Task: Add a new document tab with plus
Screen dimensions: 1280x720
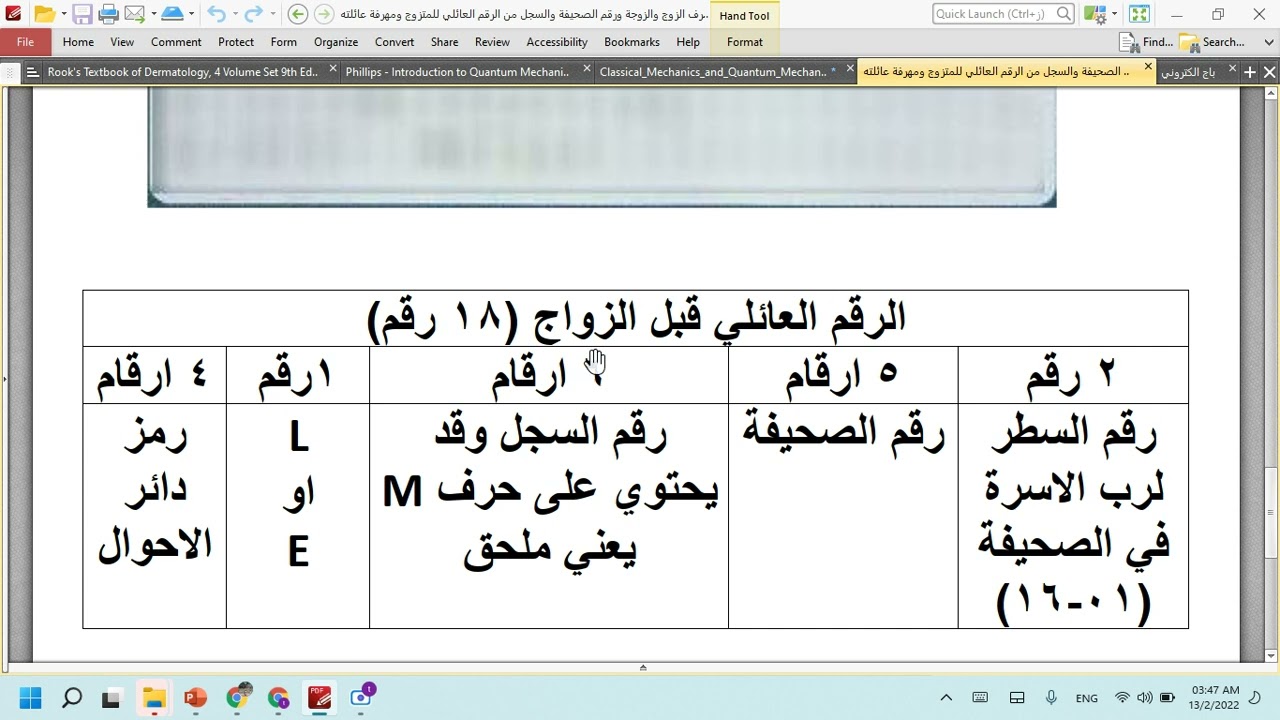Action: pyautogui.click(x=1249, y=72)
